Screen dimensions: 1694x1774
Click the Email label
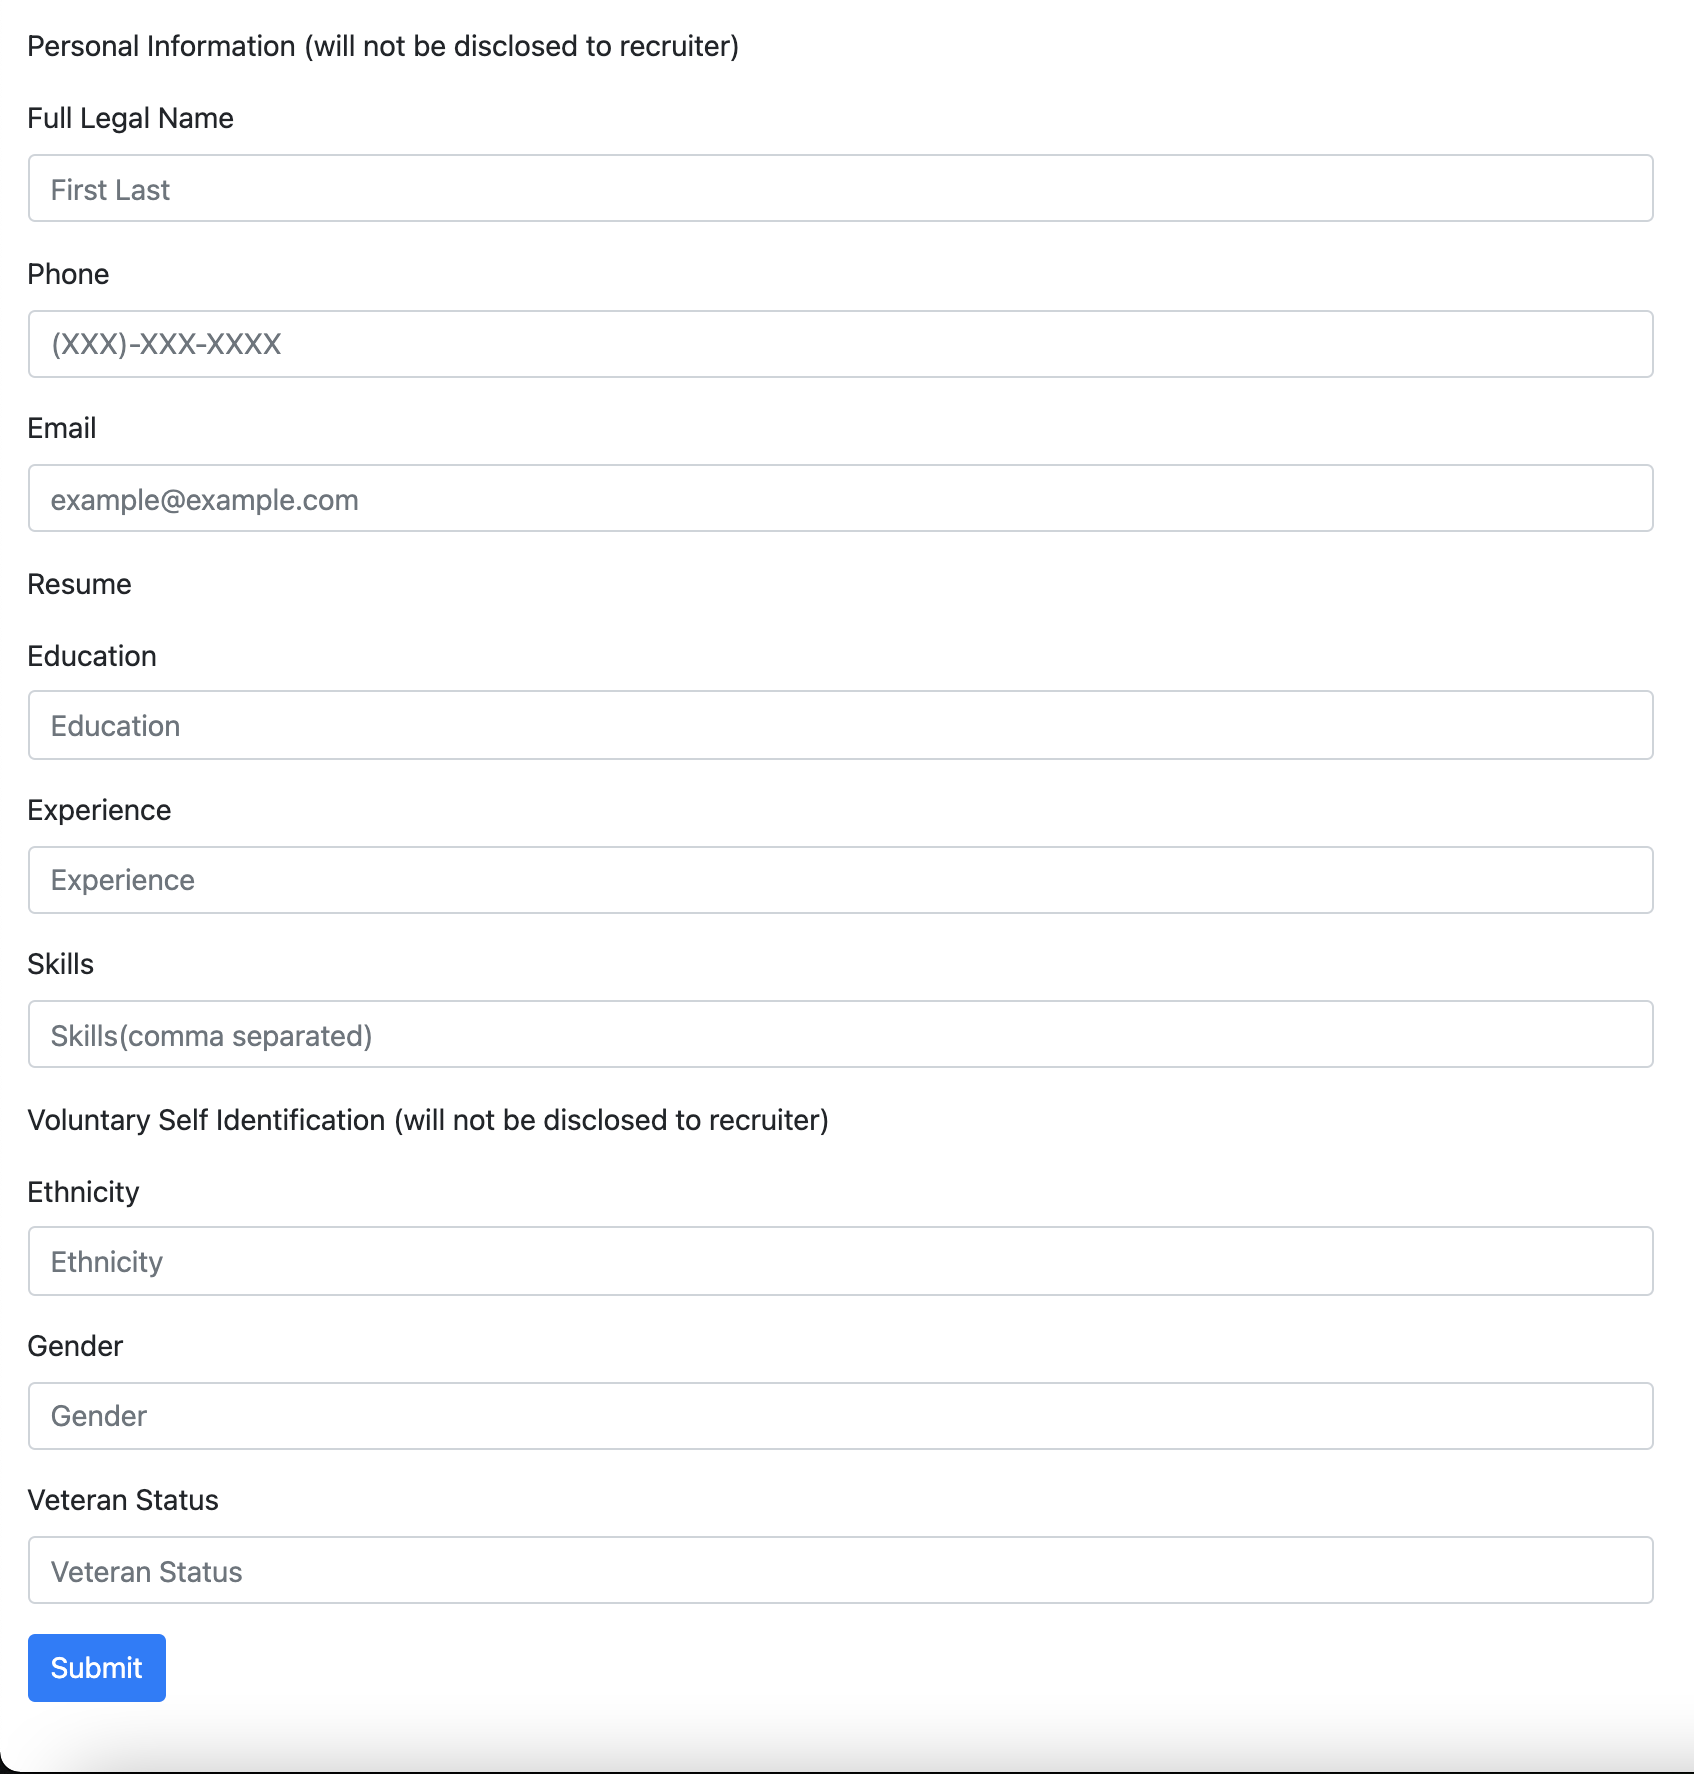(62, 428)
